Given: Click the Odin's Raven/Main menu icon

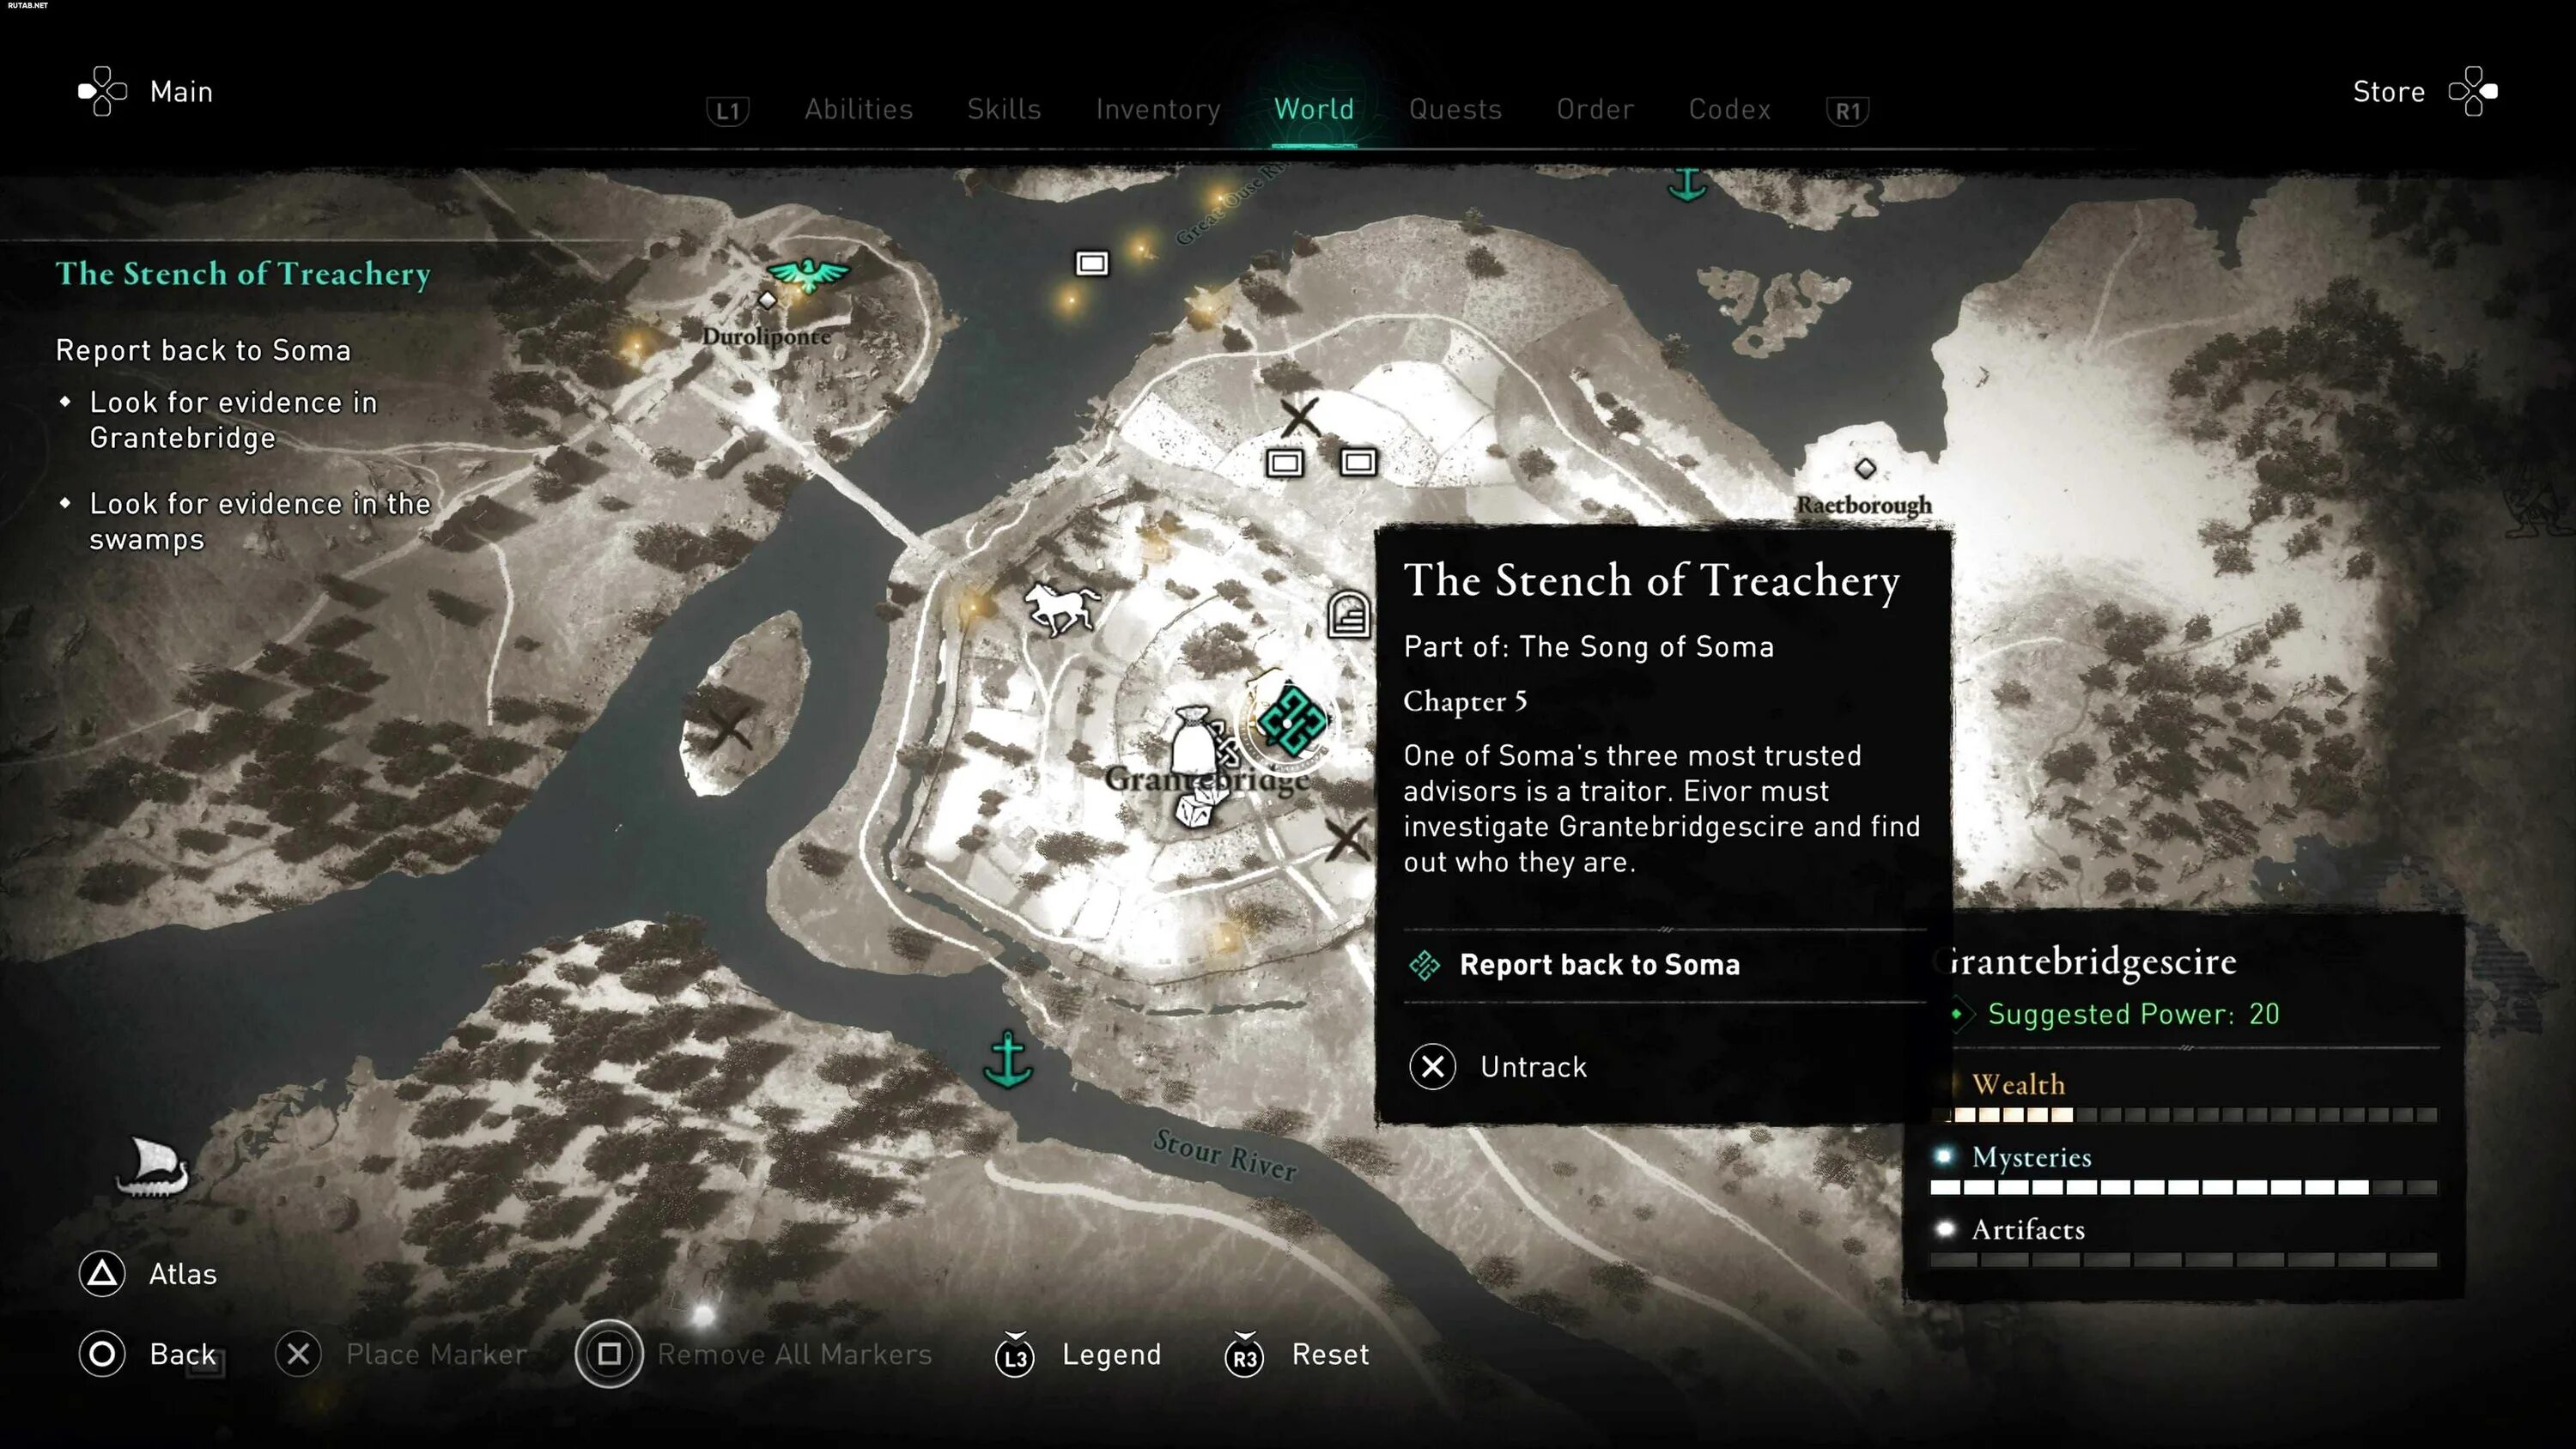Looking at the screenshot, I should (100, 90).
